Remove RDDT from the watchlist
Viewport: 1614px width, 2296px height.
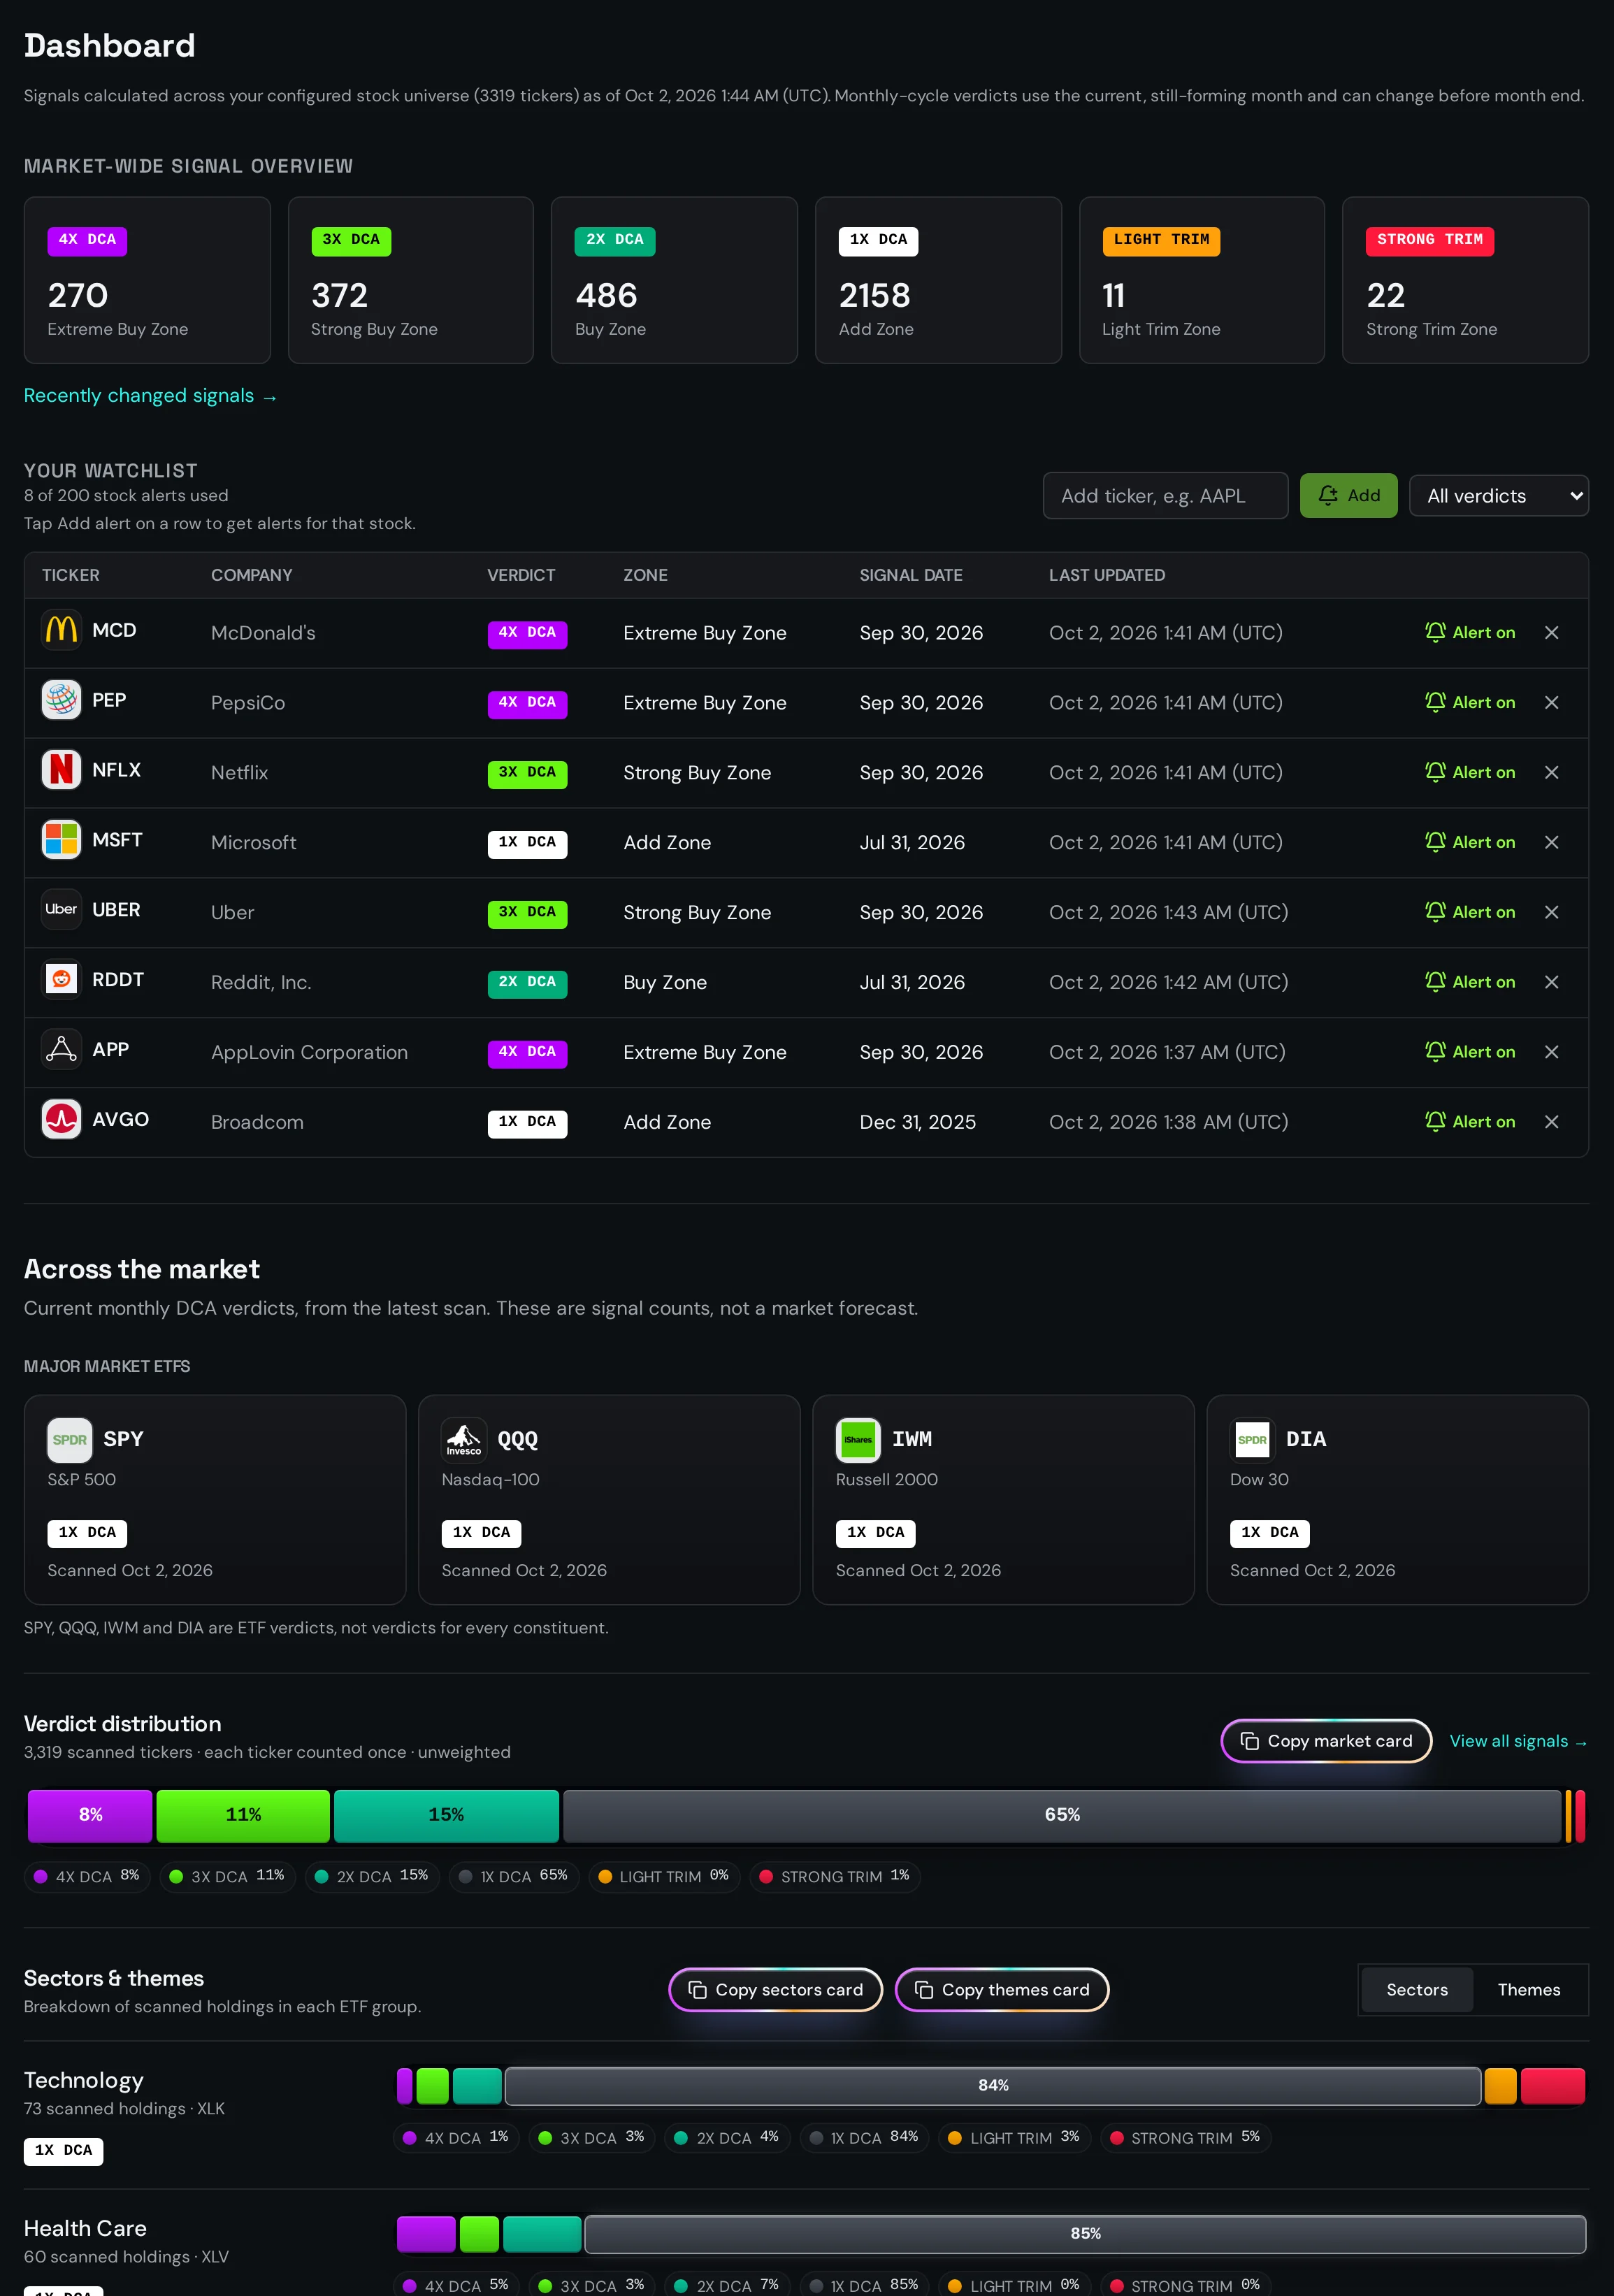(x=1551, y=983)
